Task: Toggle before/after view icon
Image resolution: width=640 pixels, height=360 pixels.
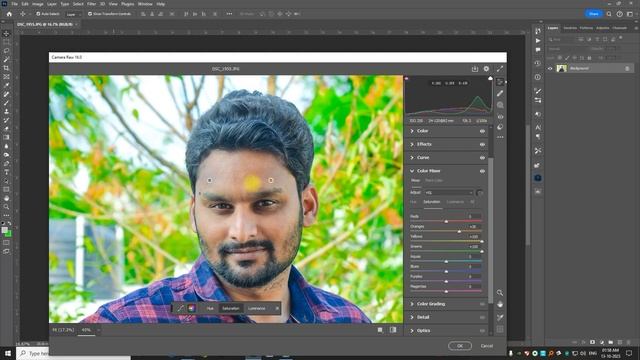Action: pyautogui.click(x=393, y=330)
